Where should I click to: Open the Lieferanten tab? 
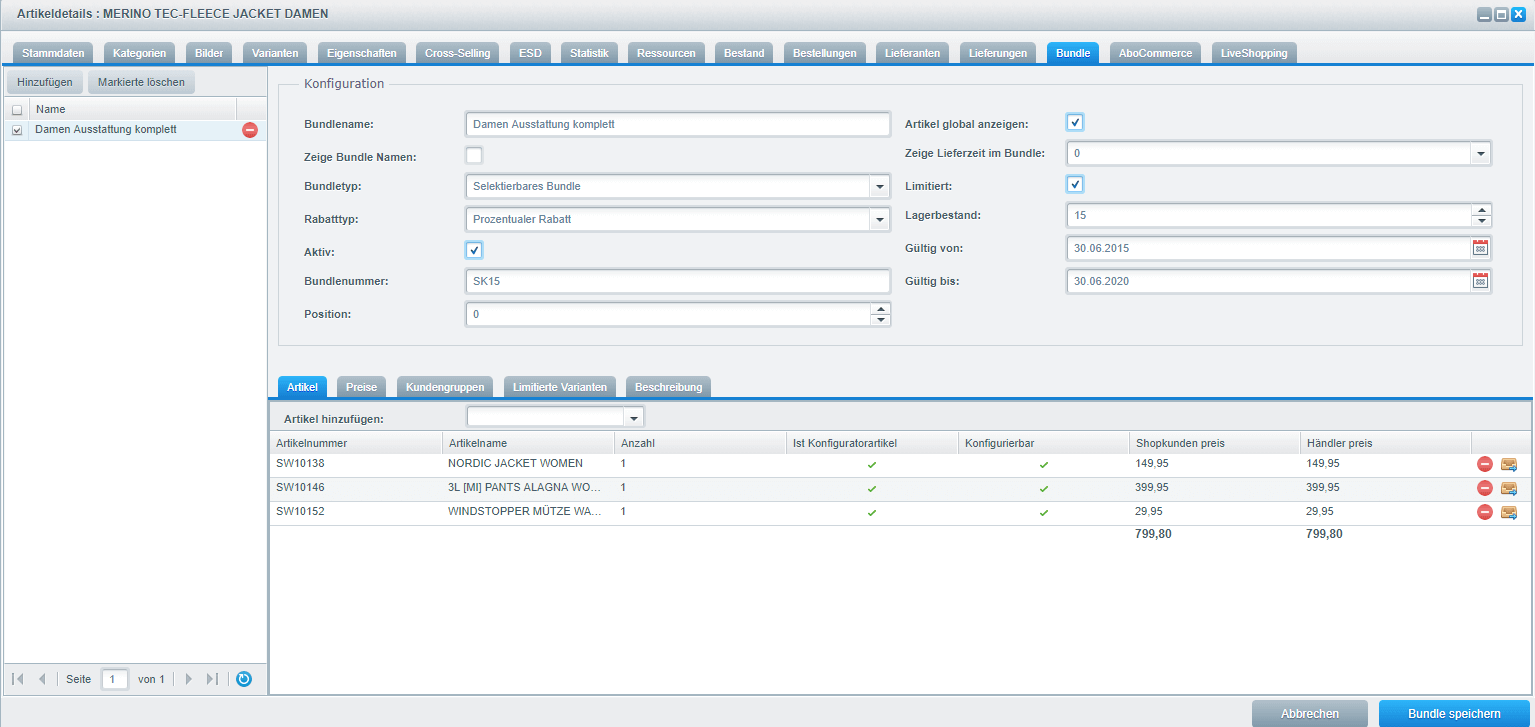(912, 53)
